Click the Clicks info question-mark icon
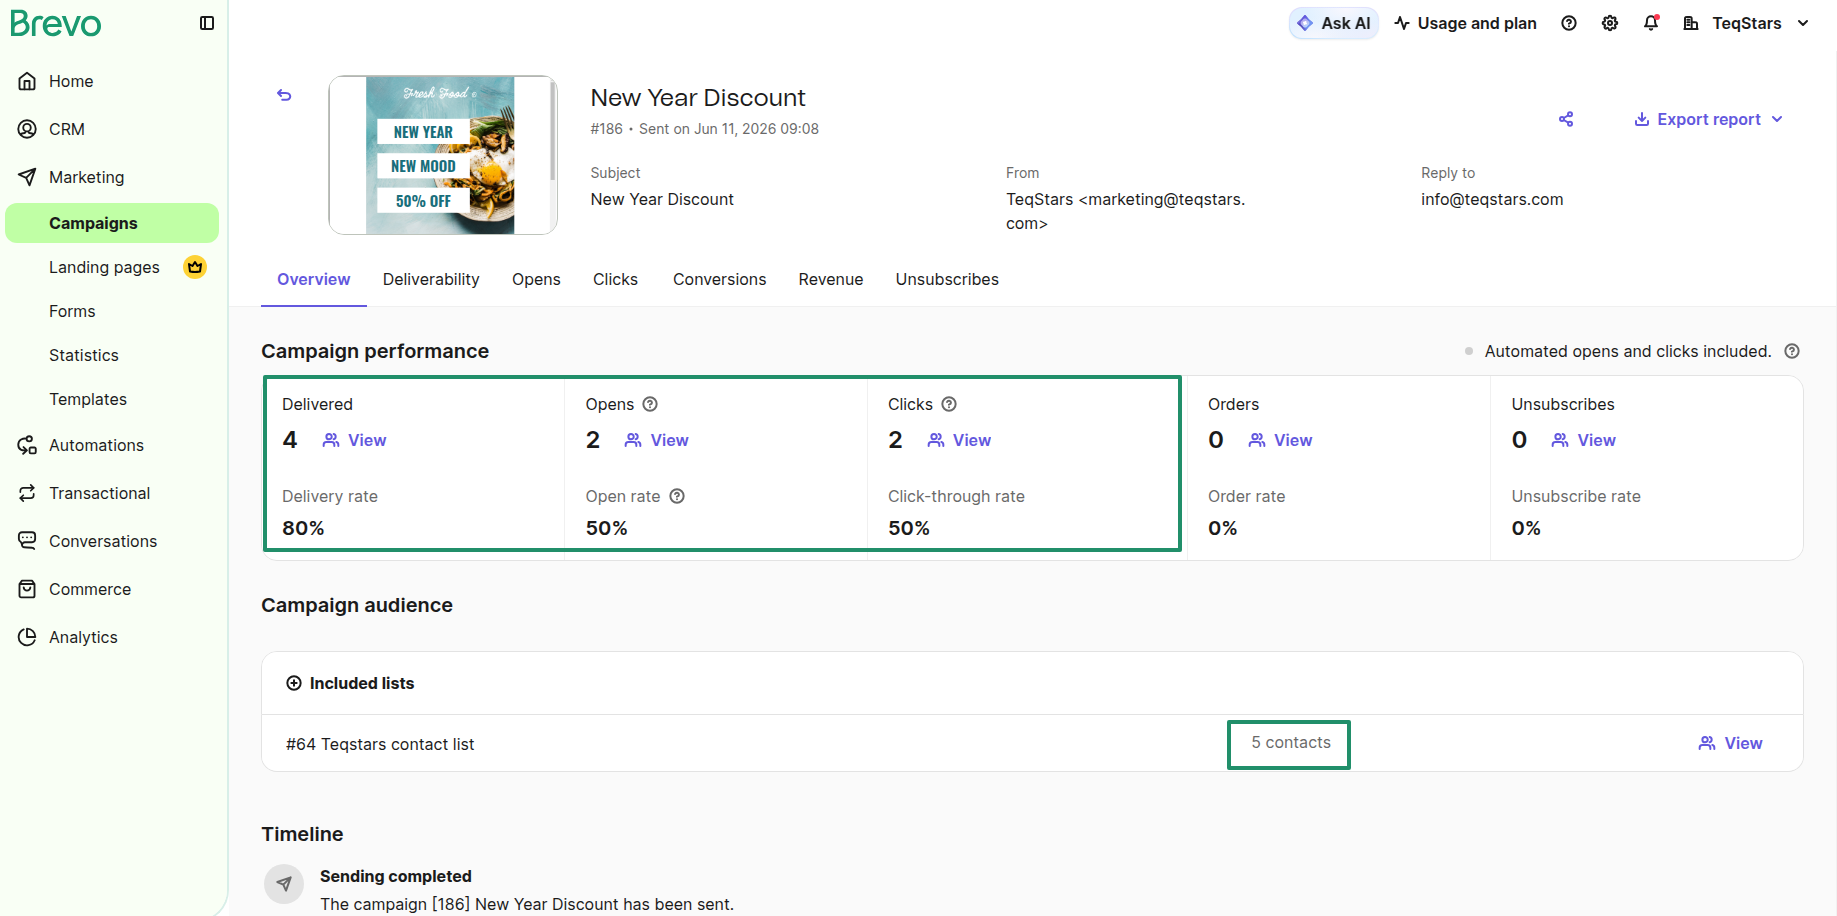 (x=949, y=404)
